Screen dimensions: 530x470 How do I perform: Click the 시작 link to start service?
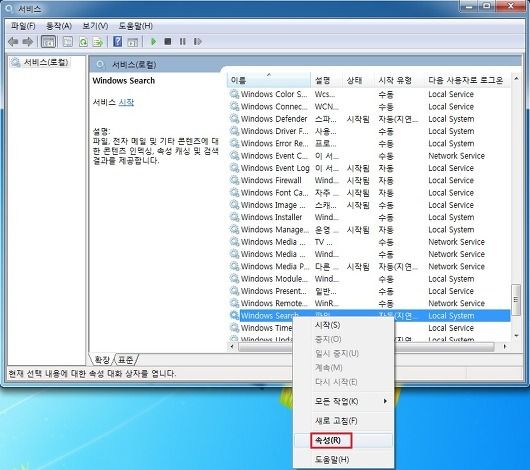tap(126, 102)
